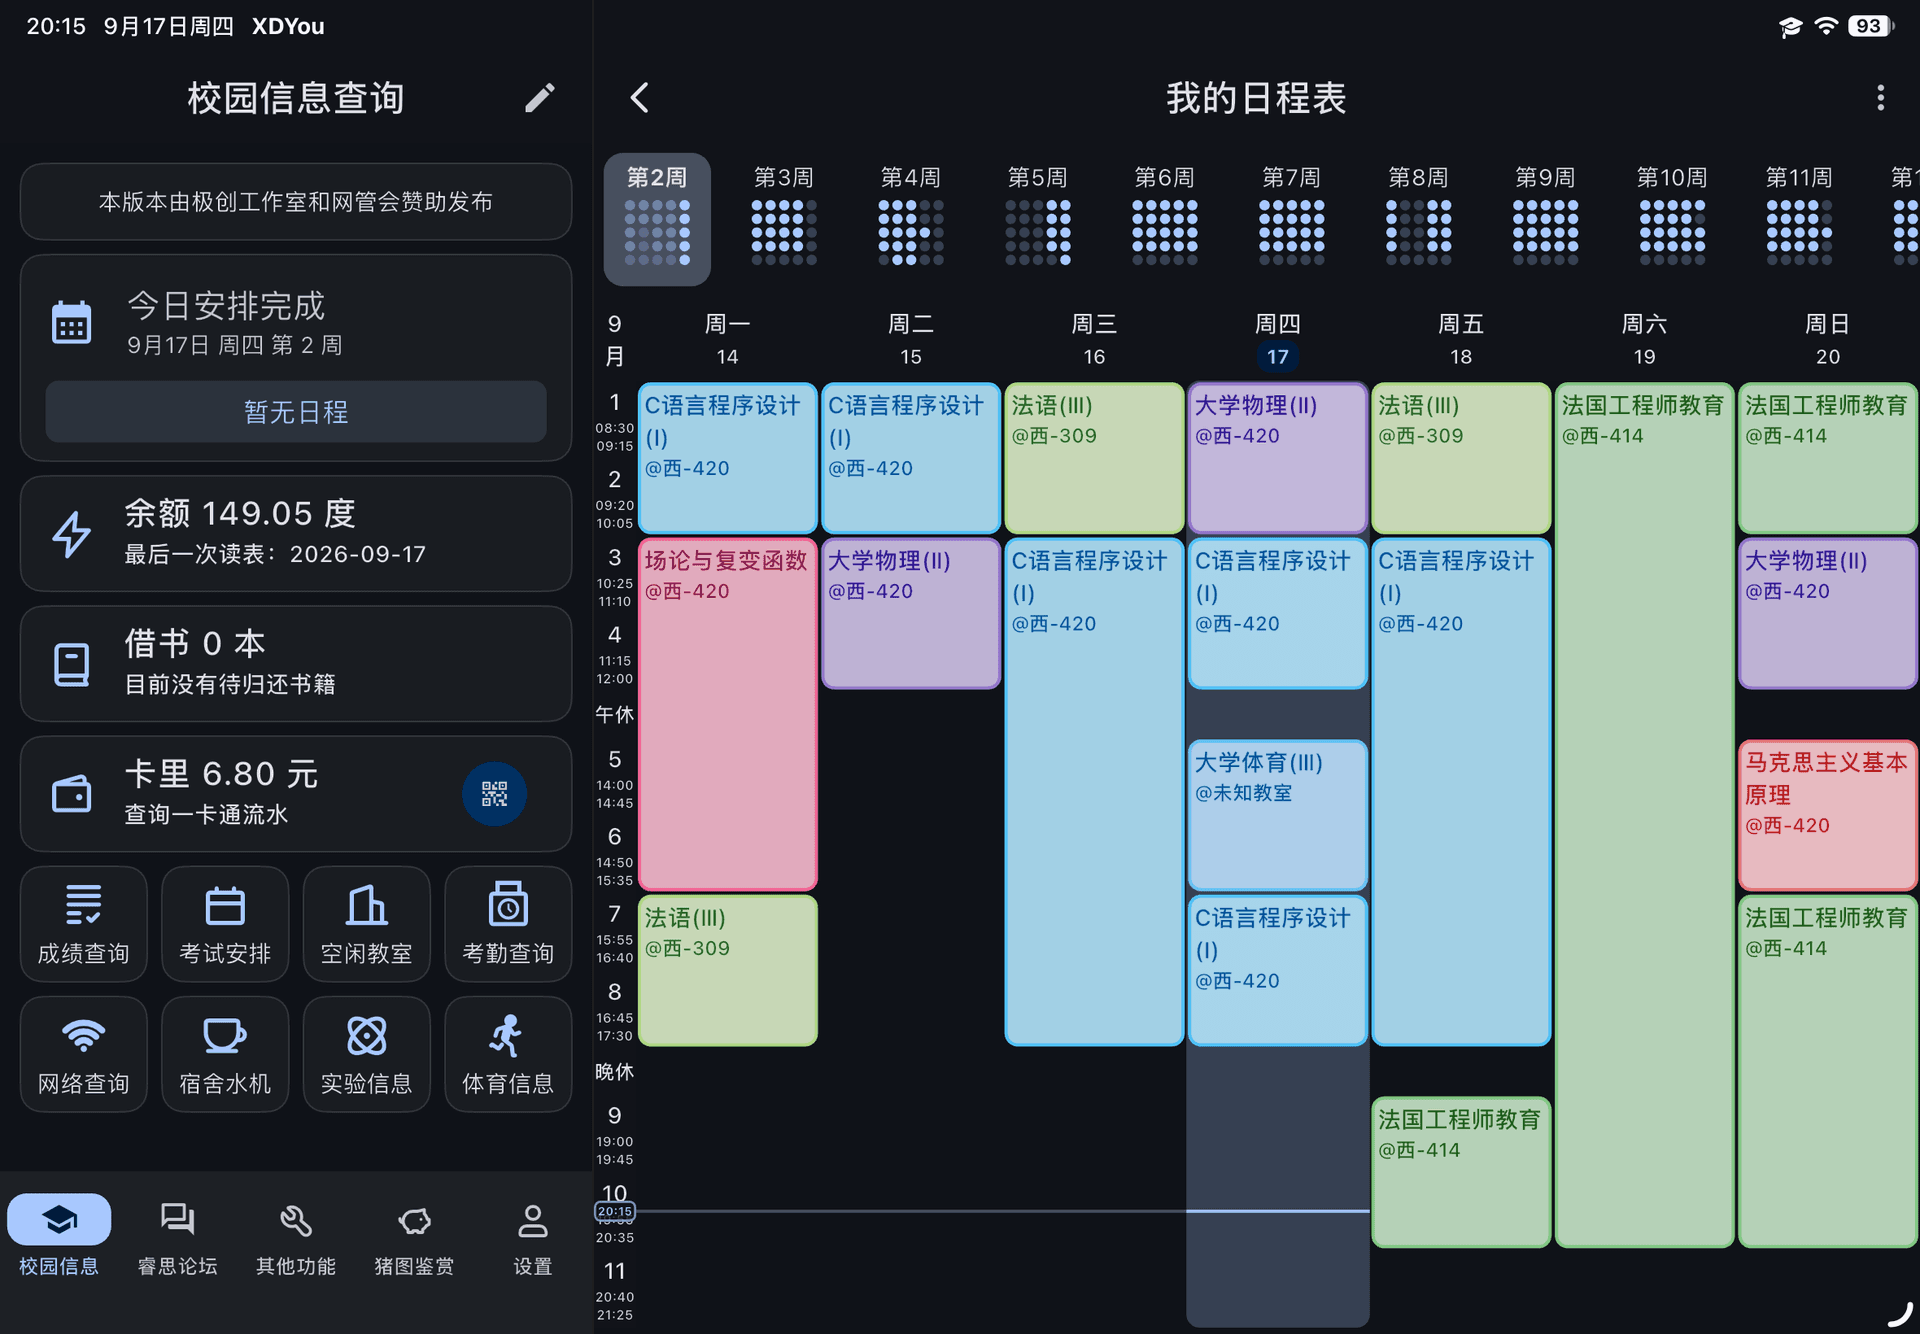Switch to 其他功能 tab

click(296, 1238)
